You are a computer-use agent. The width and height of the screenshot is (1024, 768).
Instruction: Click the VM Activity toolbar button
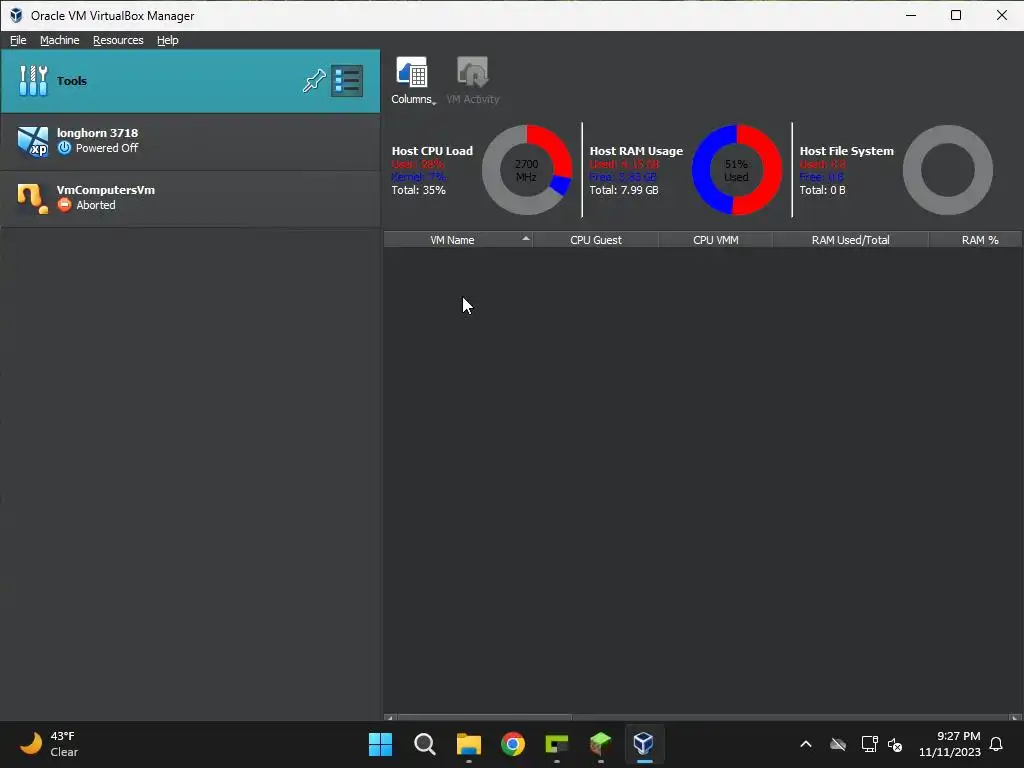(x=473, y=80)
